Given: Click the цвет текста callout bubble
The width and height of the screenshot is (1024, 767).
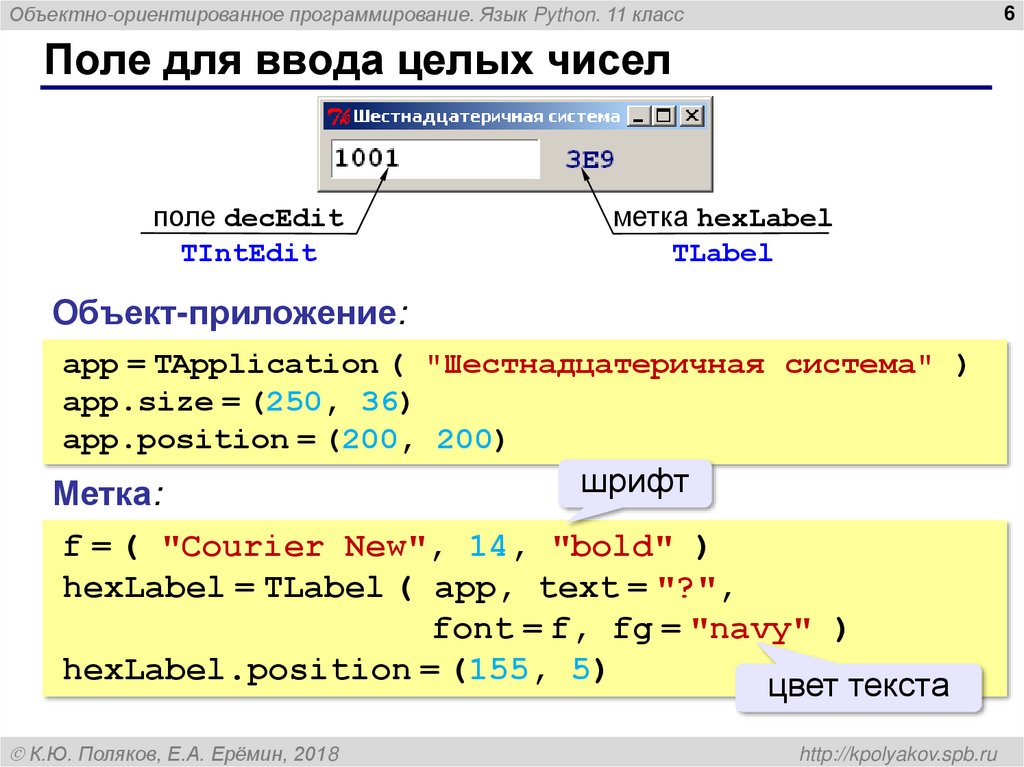Looking at the screenshot, I should (x=858, y=687).
